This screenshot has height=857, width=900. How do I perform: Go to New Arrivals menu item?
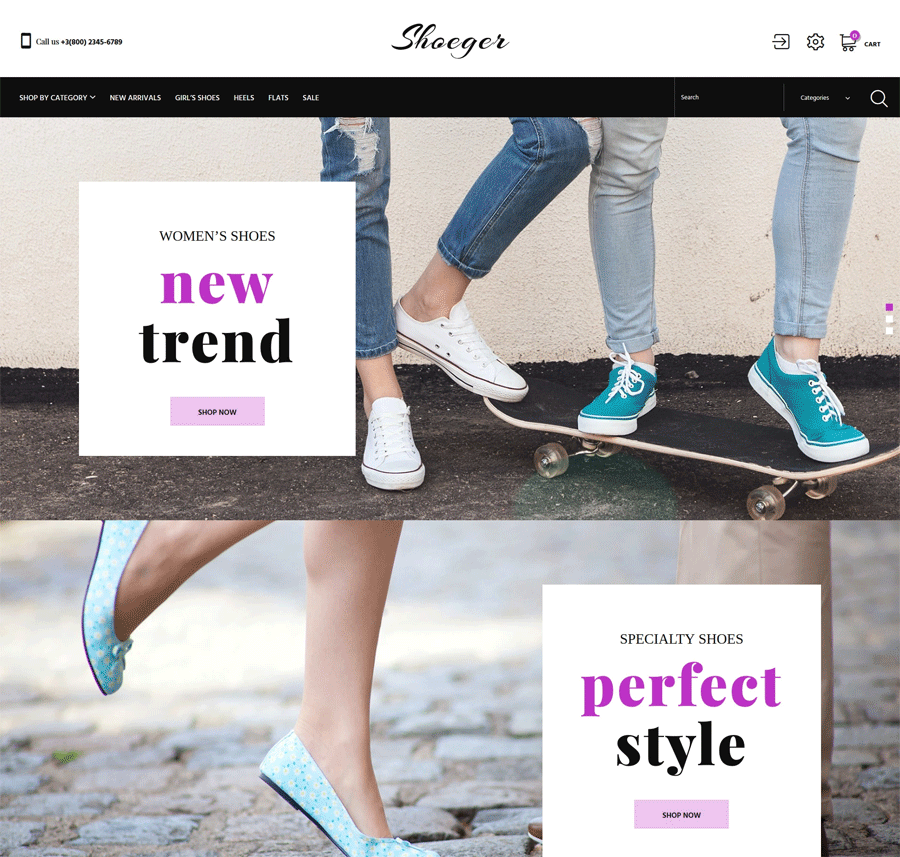tap(135, 98)
